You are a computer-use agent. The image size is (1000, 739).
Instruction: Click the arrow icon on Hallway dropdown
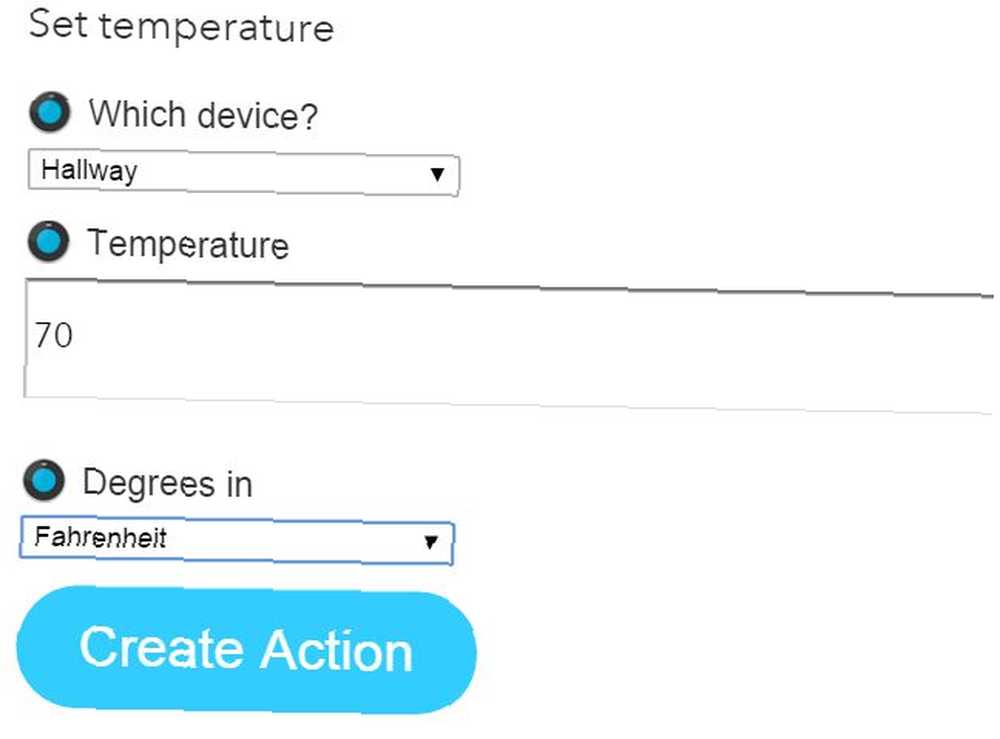437,174
